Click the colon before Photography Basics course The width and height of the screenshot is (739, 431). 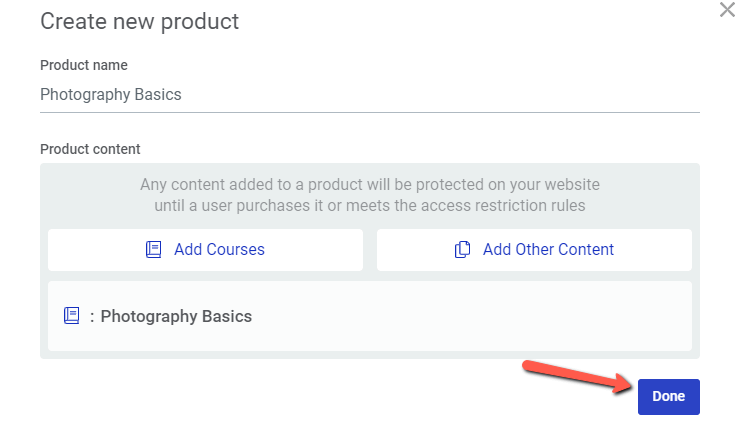pyautogui.click(x=92, y=317)
